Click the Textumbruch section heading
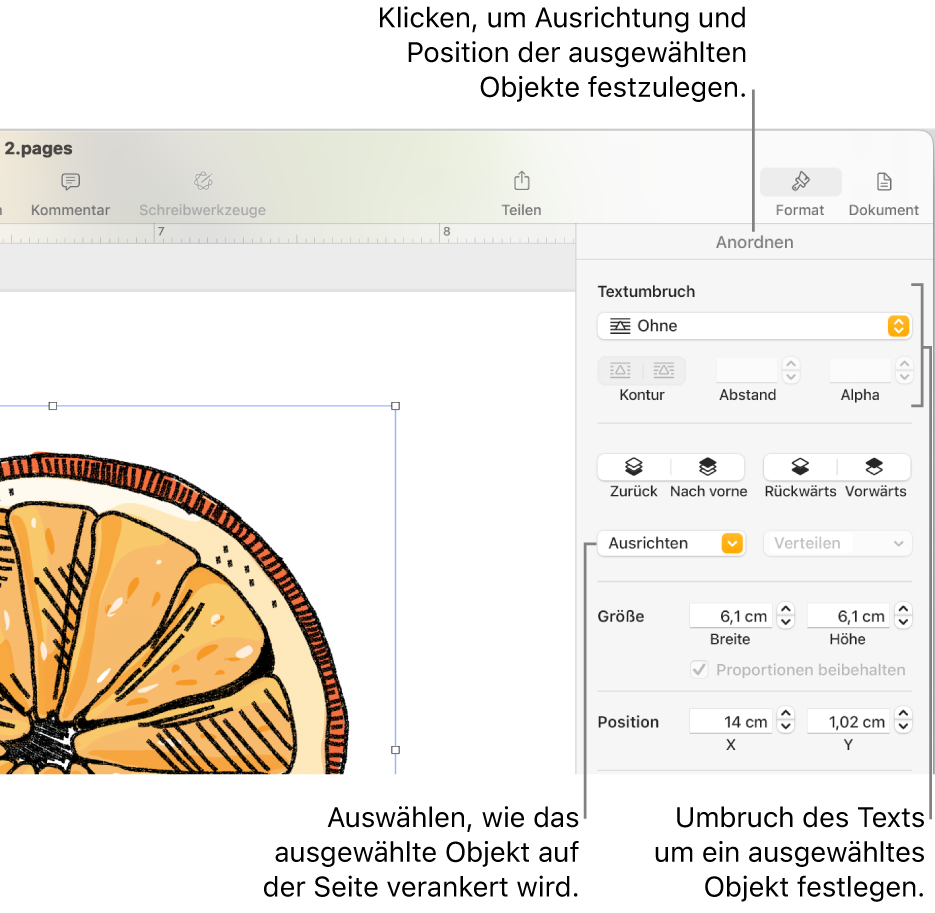 (646, 292)
